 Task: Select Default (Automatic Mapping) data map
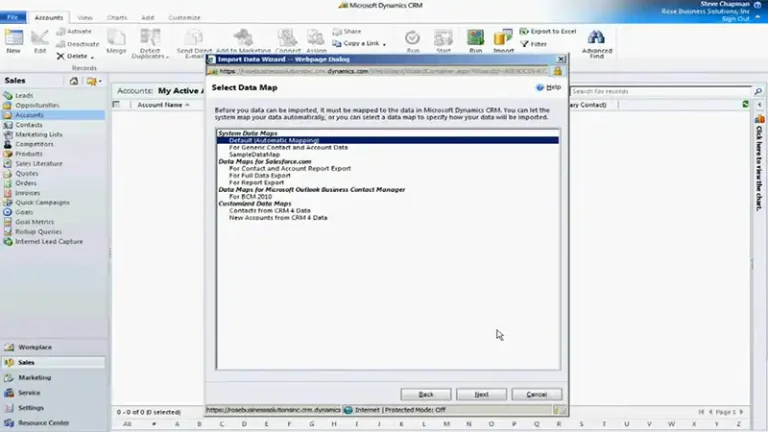click(x=387, y=141)
